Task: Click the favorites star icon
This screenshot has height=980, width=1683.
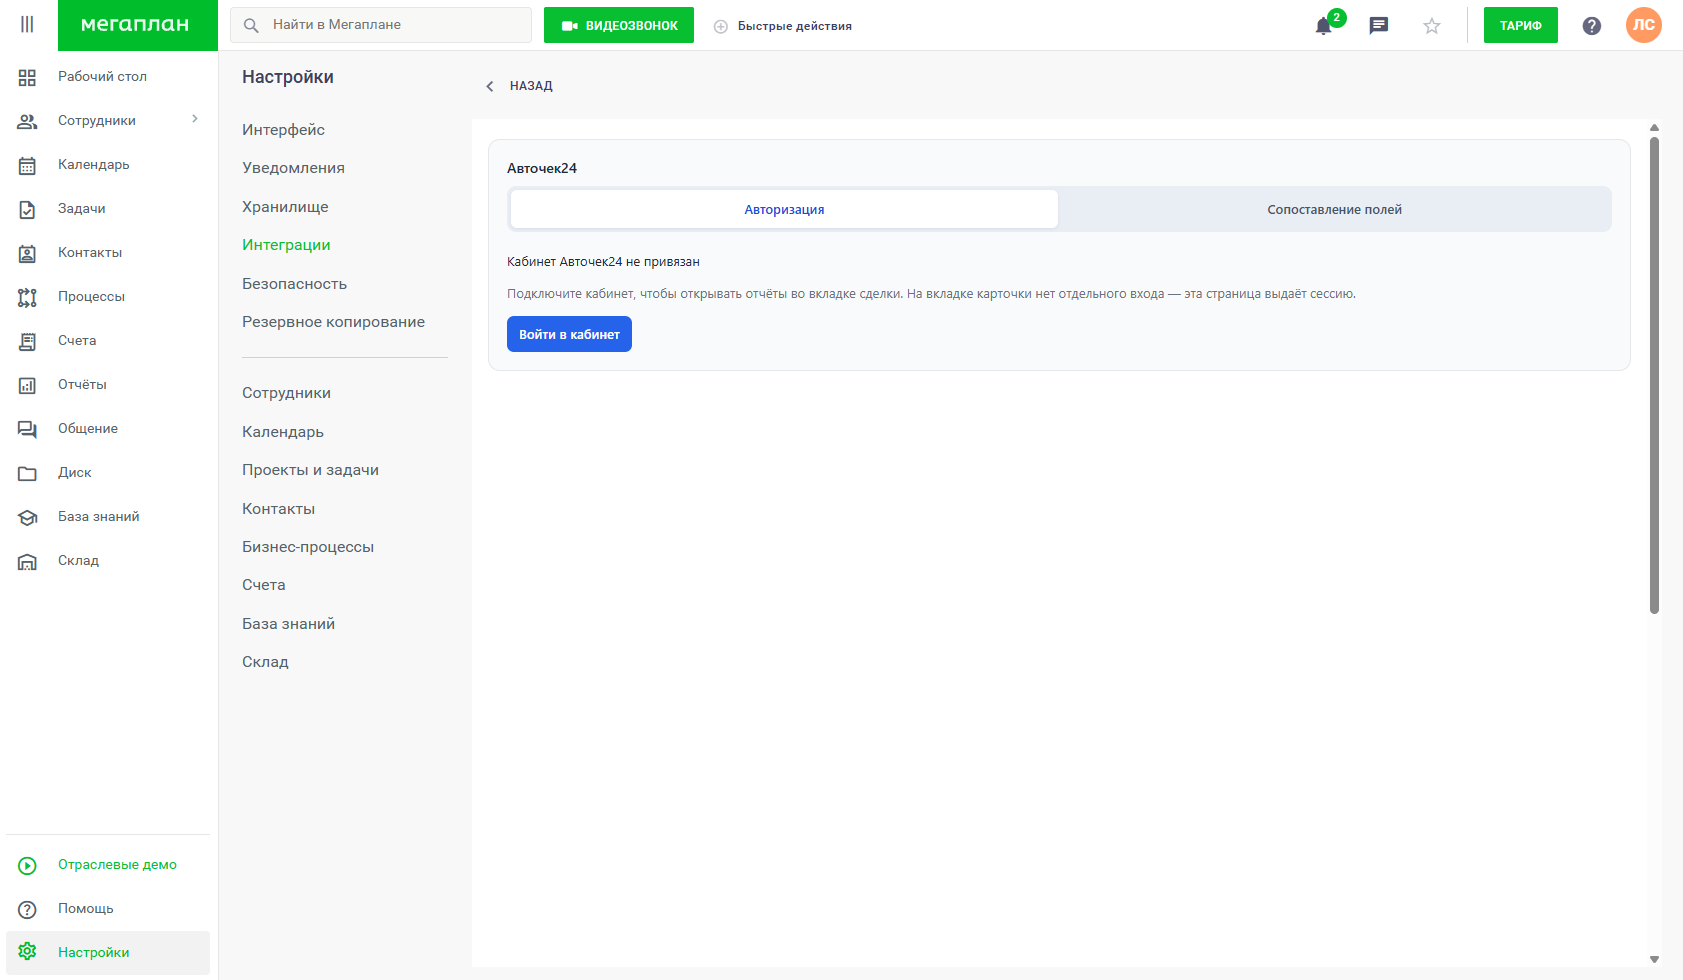Action: click(1432, 26)
